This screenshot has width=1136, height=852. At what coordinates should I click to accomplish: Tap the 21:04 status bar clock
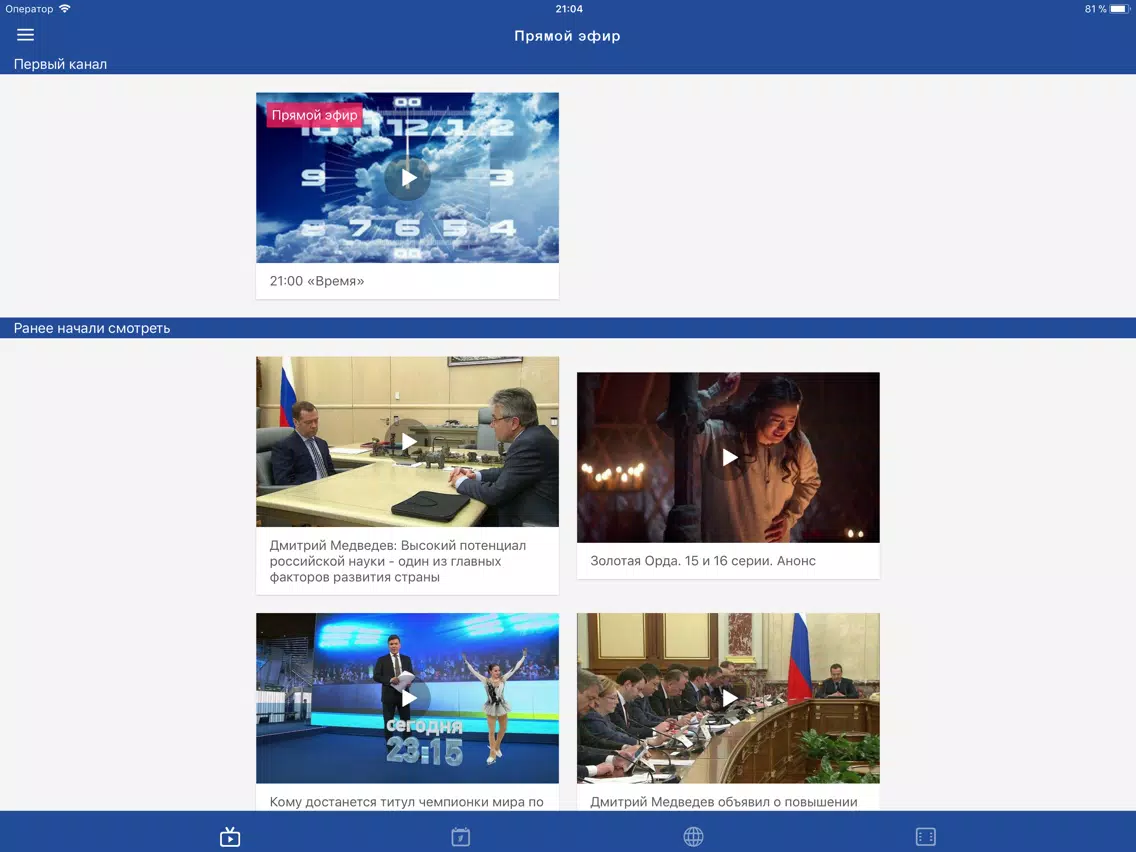pyautogui.click(x=569, y=9)
